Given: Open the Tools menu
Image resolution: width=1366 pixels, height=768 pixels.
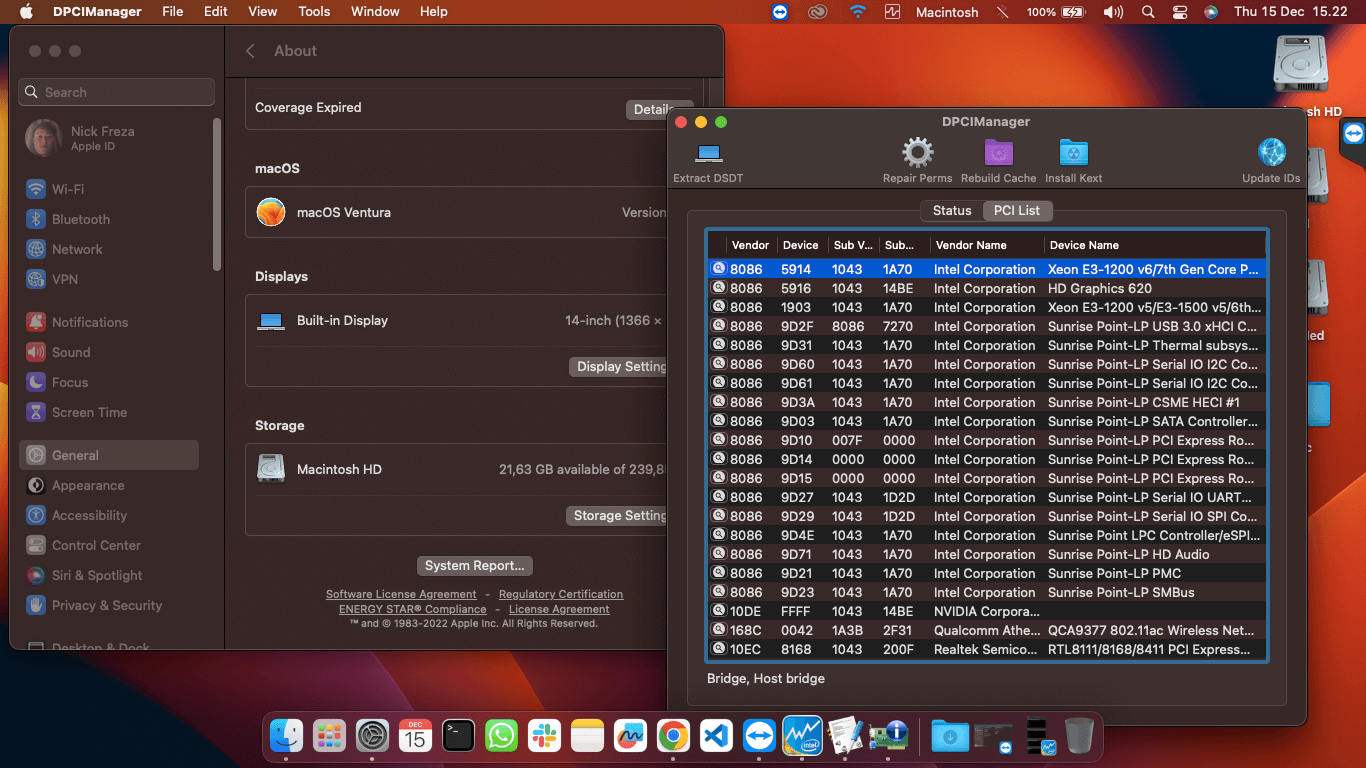Looking at the screenshot, I should 314,12.
